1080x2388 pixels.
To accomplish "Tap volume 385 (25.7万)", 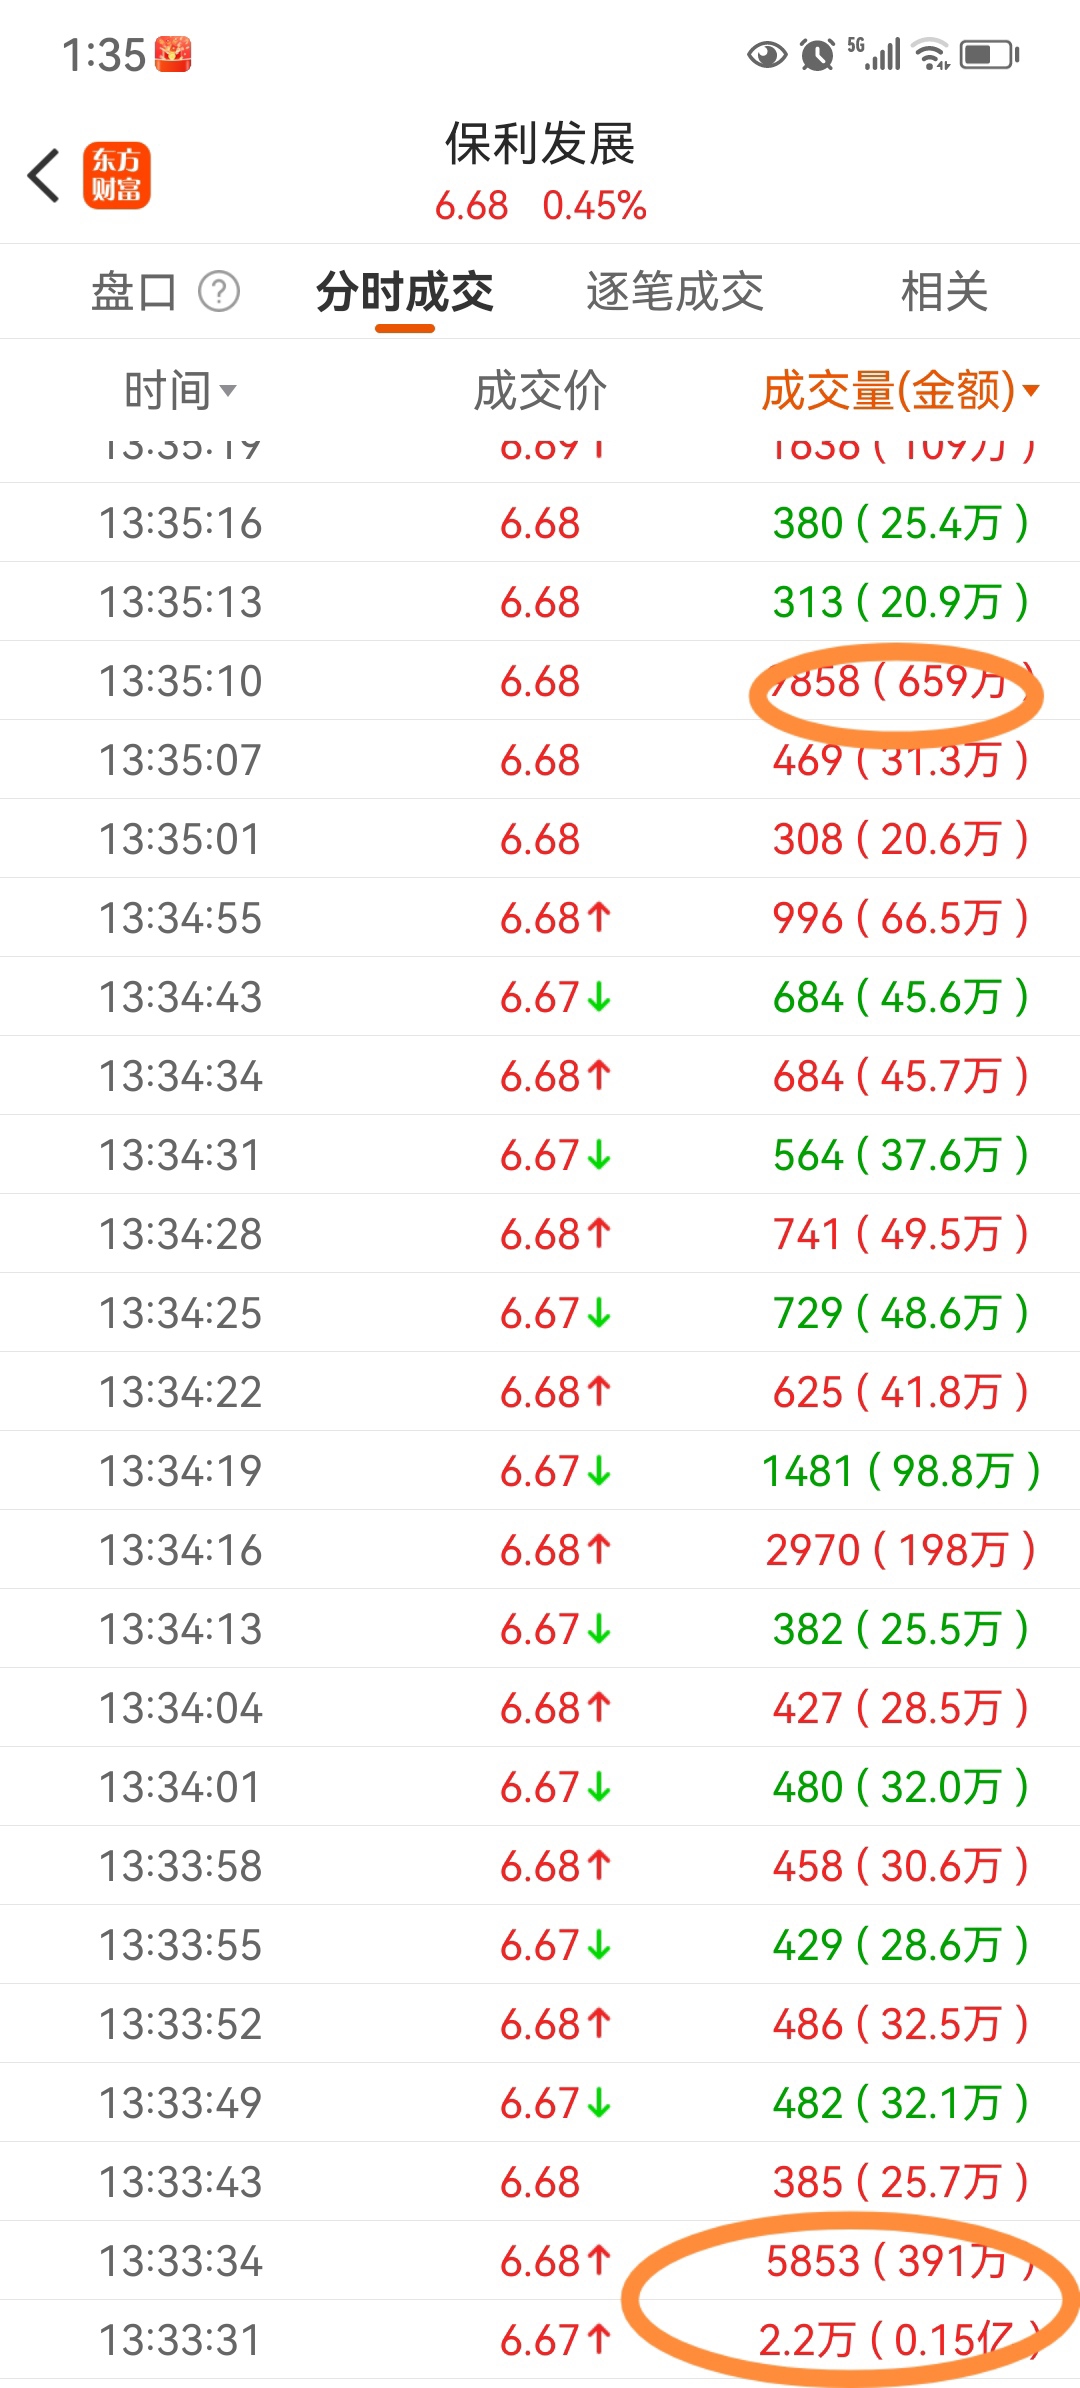I will tap(901, 2182).
